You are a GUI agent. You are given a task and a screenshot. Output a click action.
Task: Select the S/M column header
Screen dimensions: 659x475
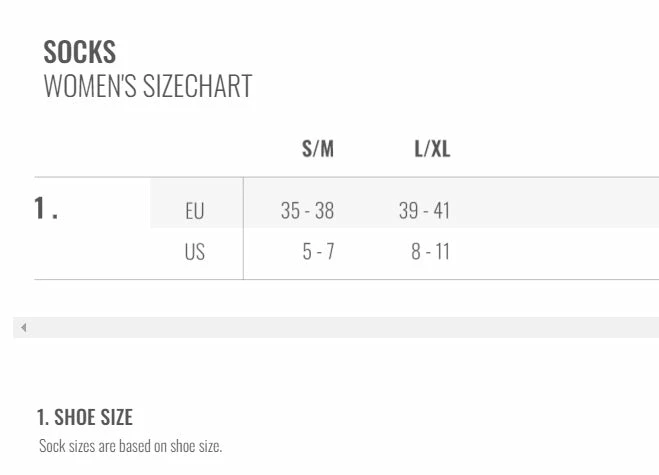pos(318,149)
